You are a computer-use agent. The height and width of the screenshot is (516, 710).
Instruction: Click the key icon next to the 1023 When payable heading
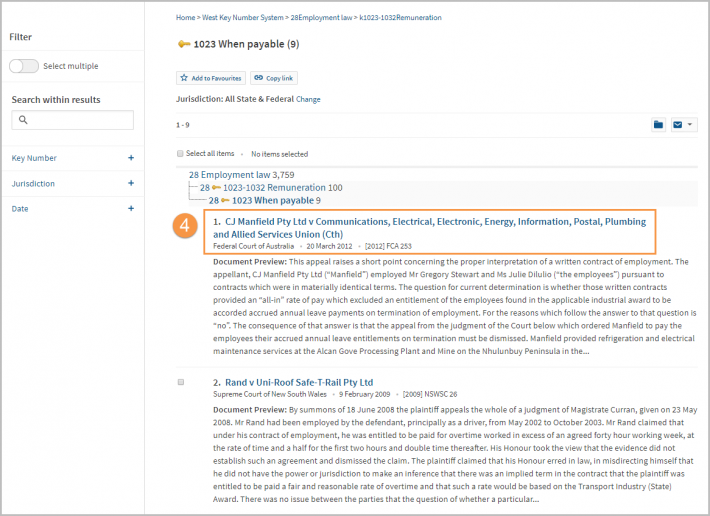click(x=184, y=44)
